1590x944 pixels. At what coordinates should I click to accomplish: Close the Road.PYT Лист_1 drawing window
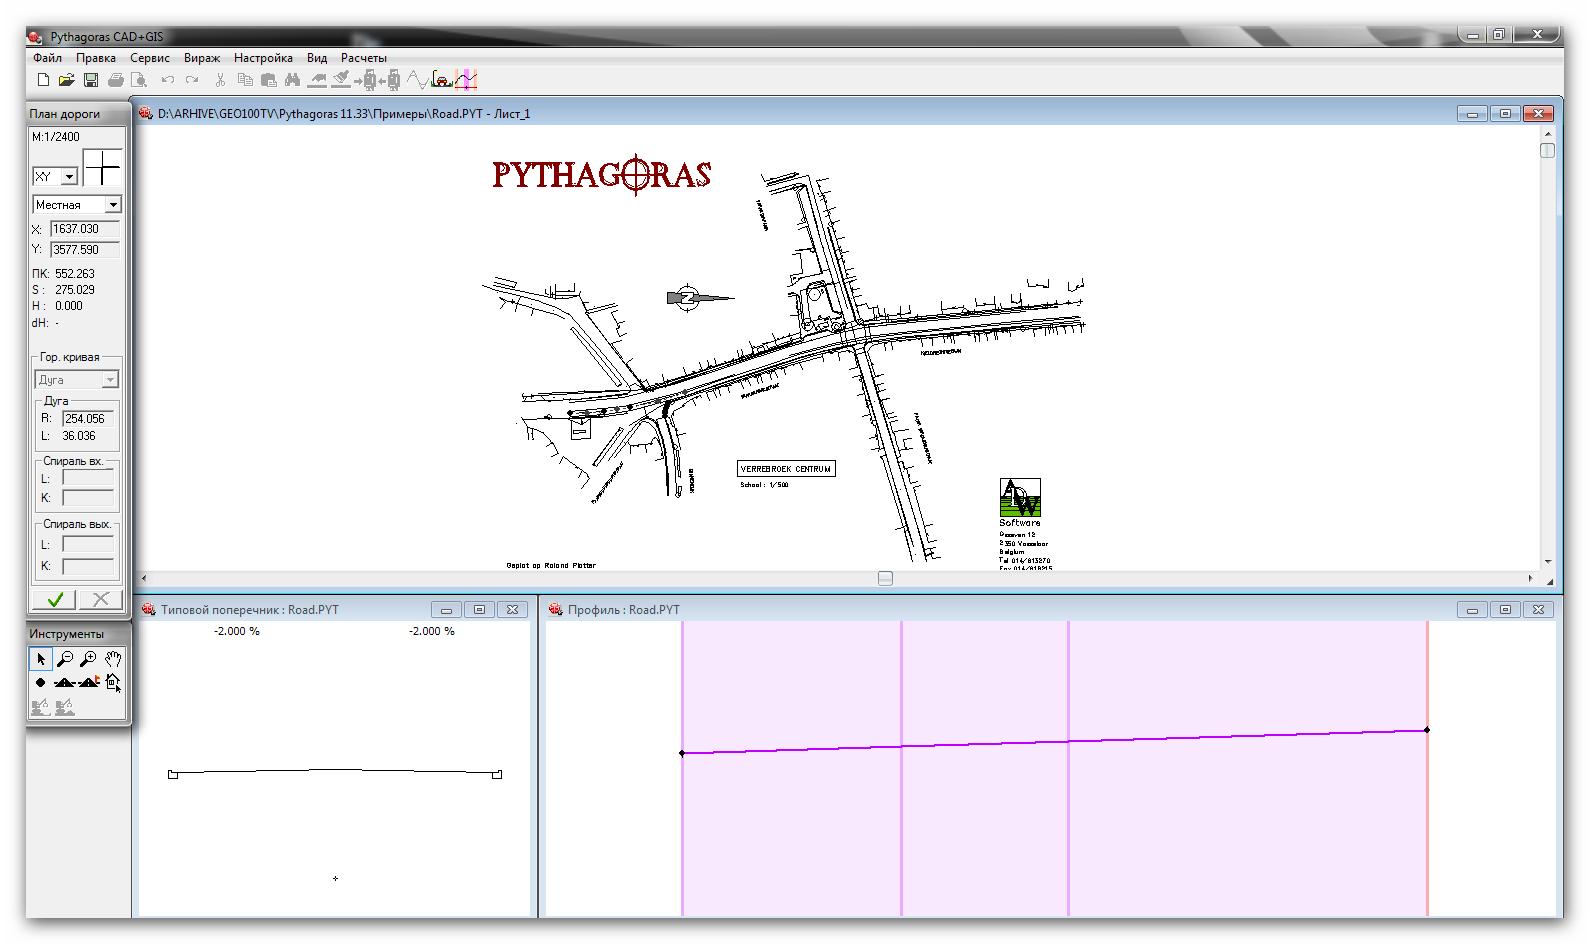(x=1540, y=114)
